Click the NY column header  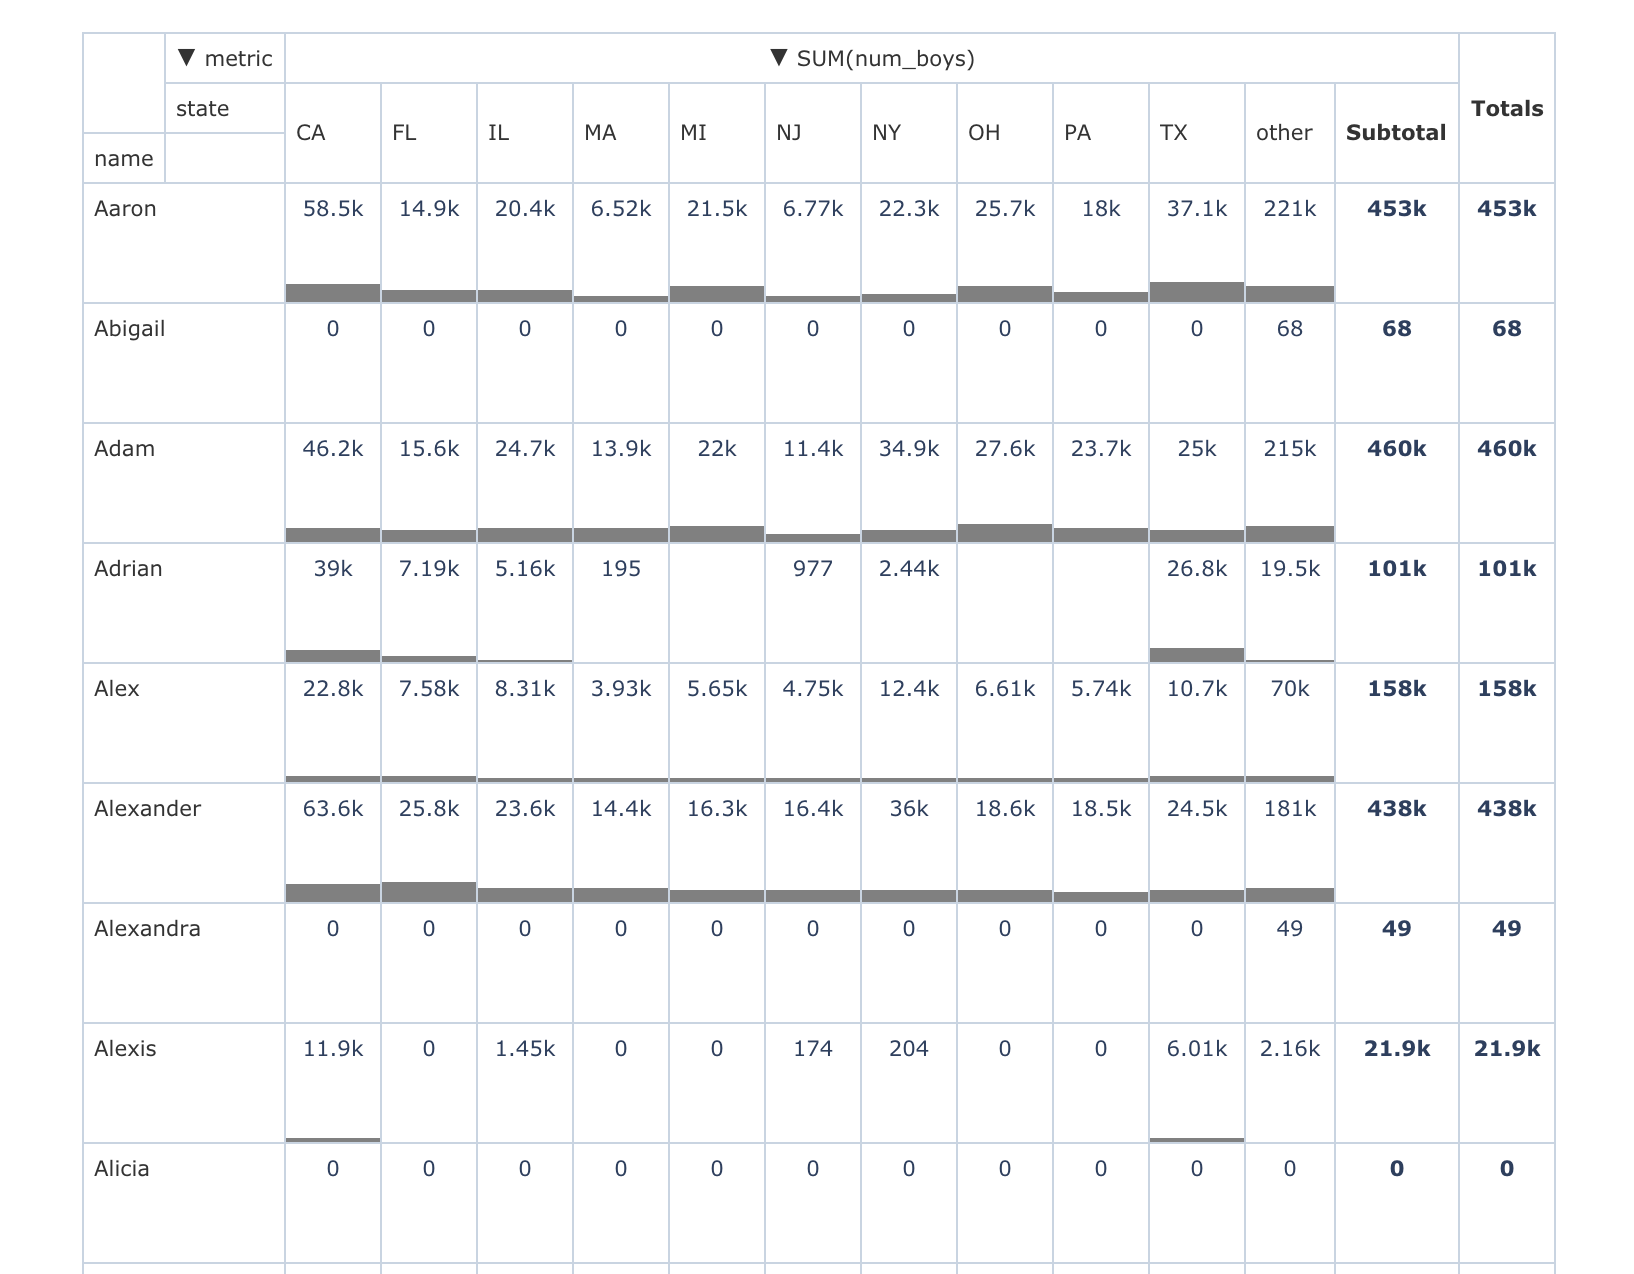pos(888,132)
